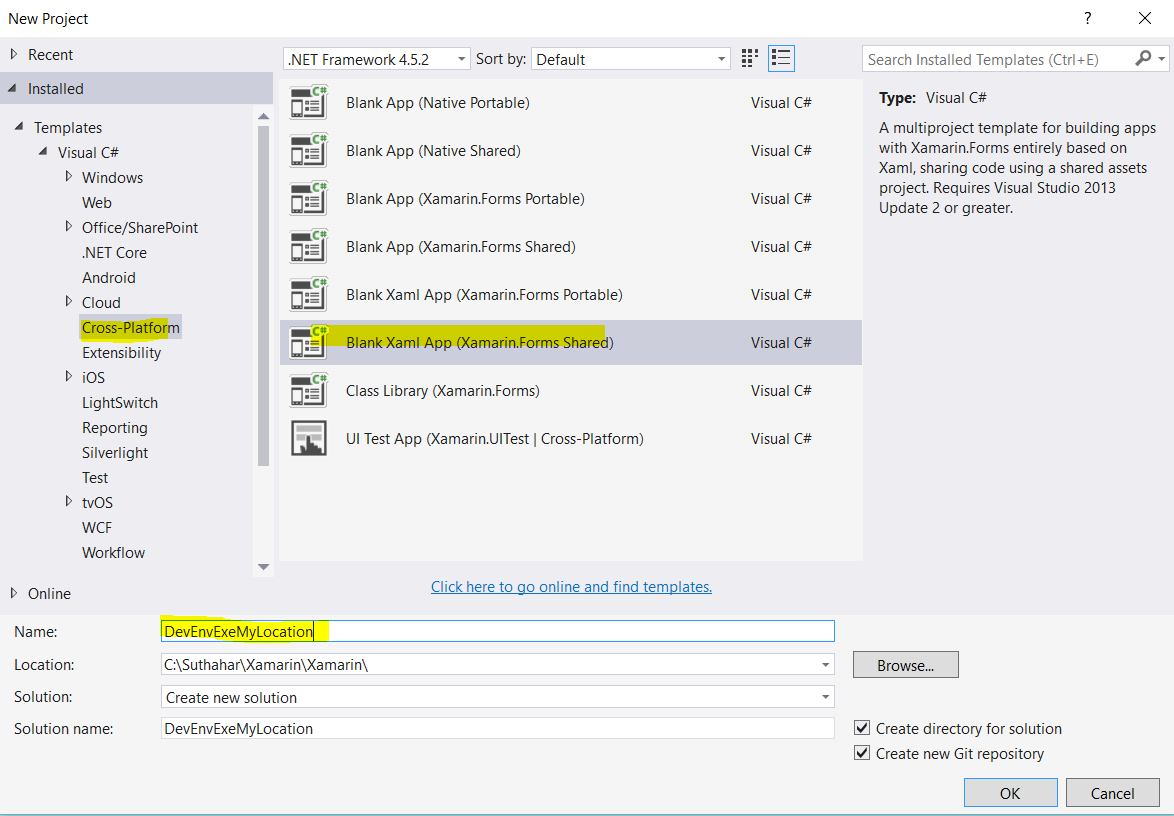Expand the iOS node arrow
Screen dimensions: 1174x816
point(68,376)
